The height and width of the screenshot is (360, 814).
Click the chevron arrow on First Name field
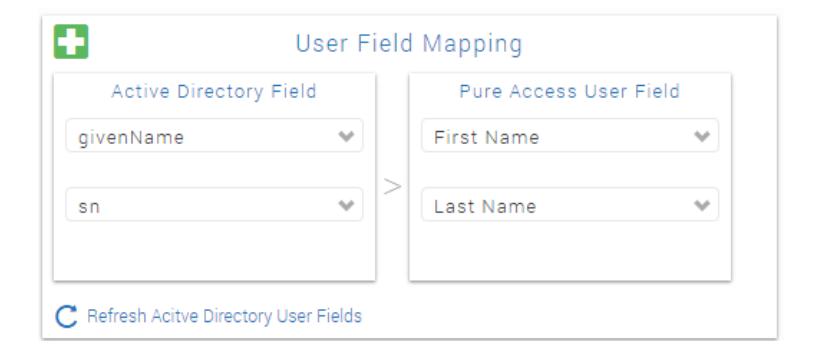(x=702, y=136)
